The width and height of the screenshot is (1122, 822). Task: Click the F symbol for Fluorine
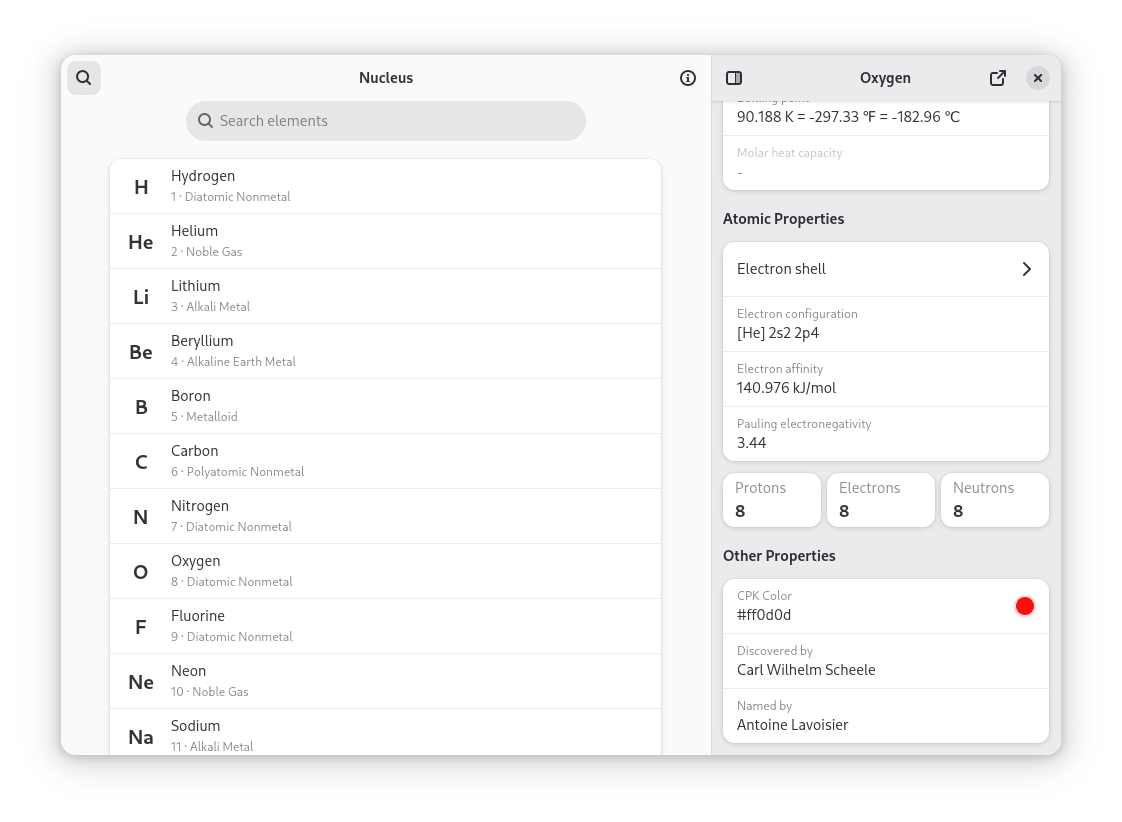pyautogui.click(x=141, y=627)
